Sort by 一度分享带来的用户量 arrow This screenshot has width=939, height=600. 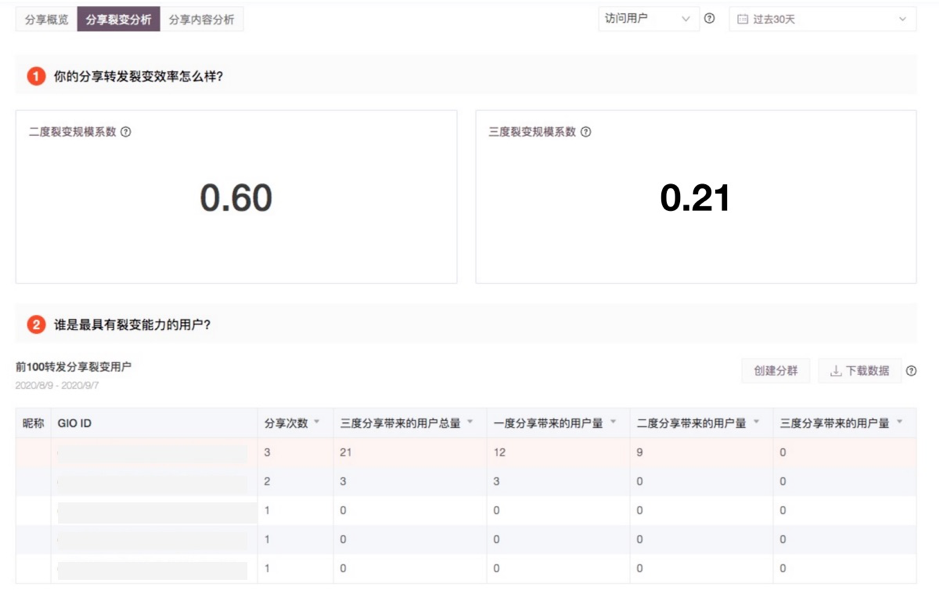(613, 423)
